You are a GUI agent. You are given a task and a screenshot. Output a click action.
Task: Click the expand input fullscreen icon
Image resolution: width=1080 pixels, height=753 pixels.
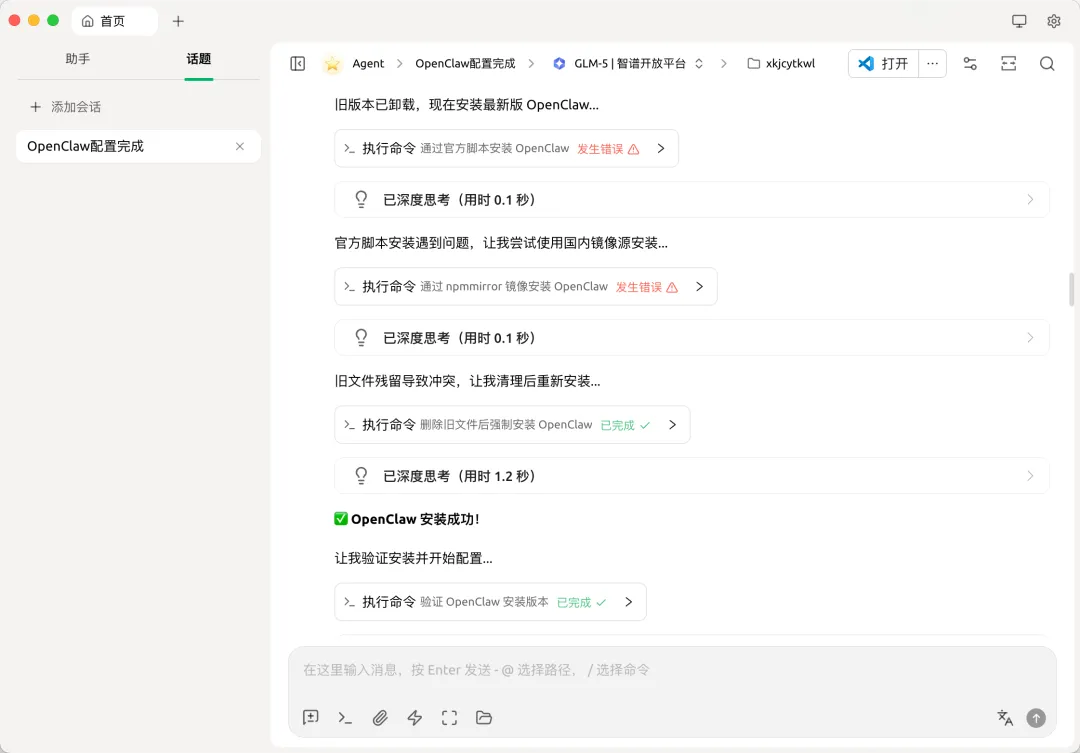pyautogui.click(x=449, y=718)
